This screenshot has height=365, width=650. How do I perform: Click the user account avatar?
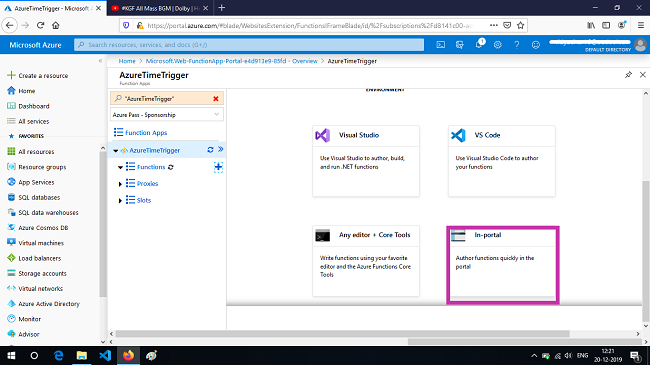[x=640, y=44]
